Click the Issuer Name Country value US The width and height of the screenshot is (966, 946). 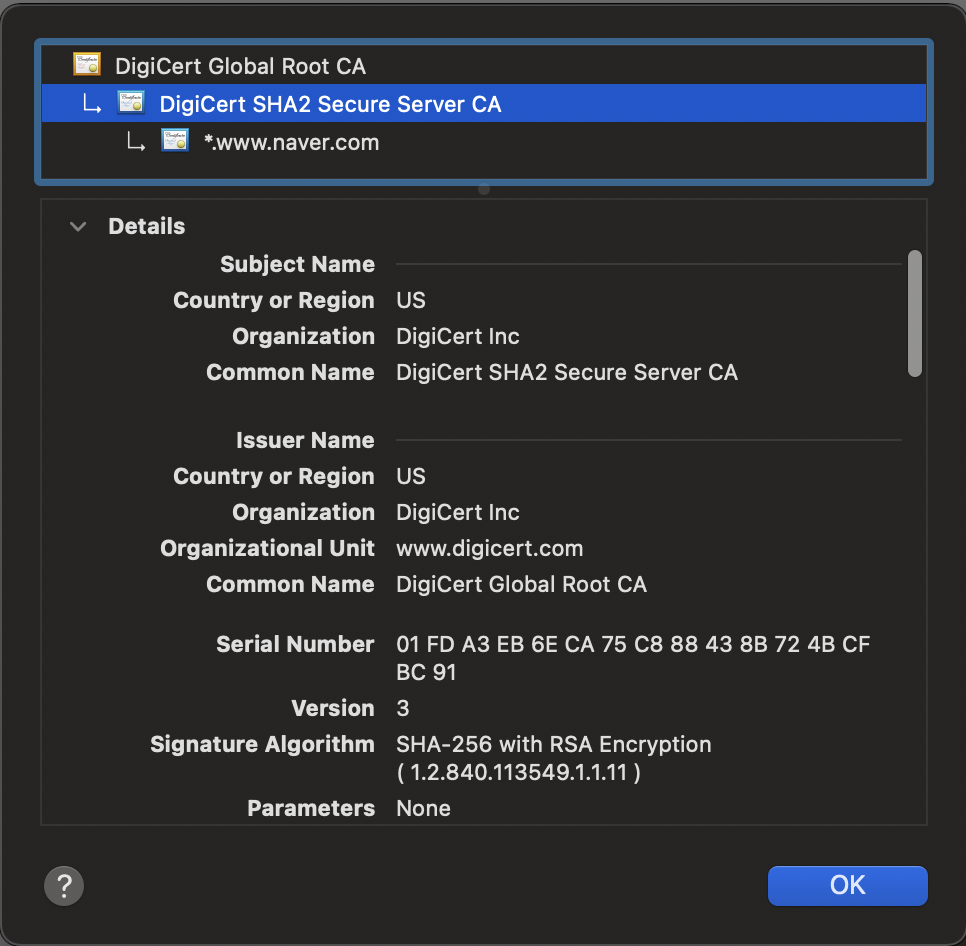click(411, 477)
